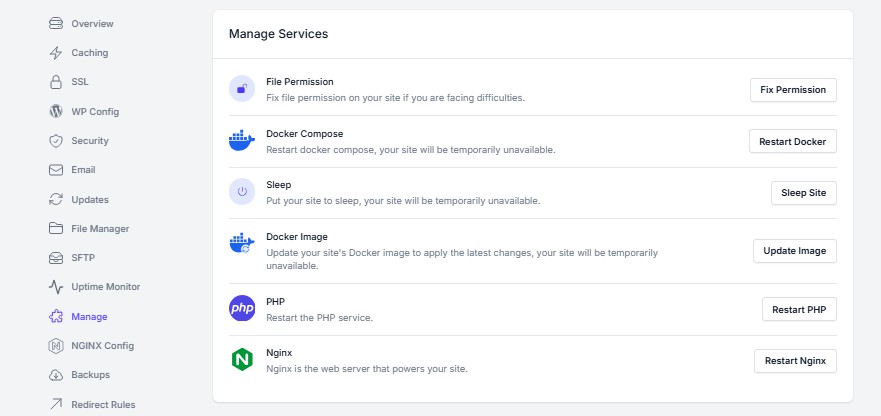Click the Fix Permission button

pyautogui.click(x=793, y=90)
